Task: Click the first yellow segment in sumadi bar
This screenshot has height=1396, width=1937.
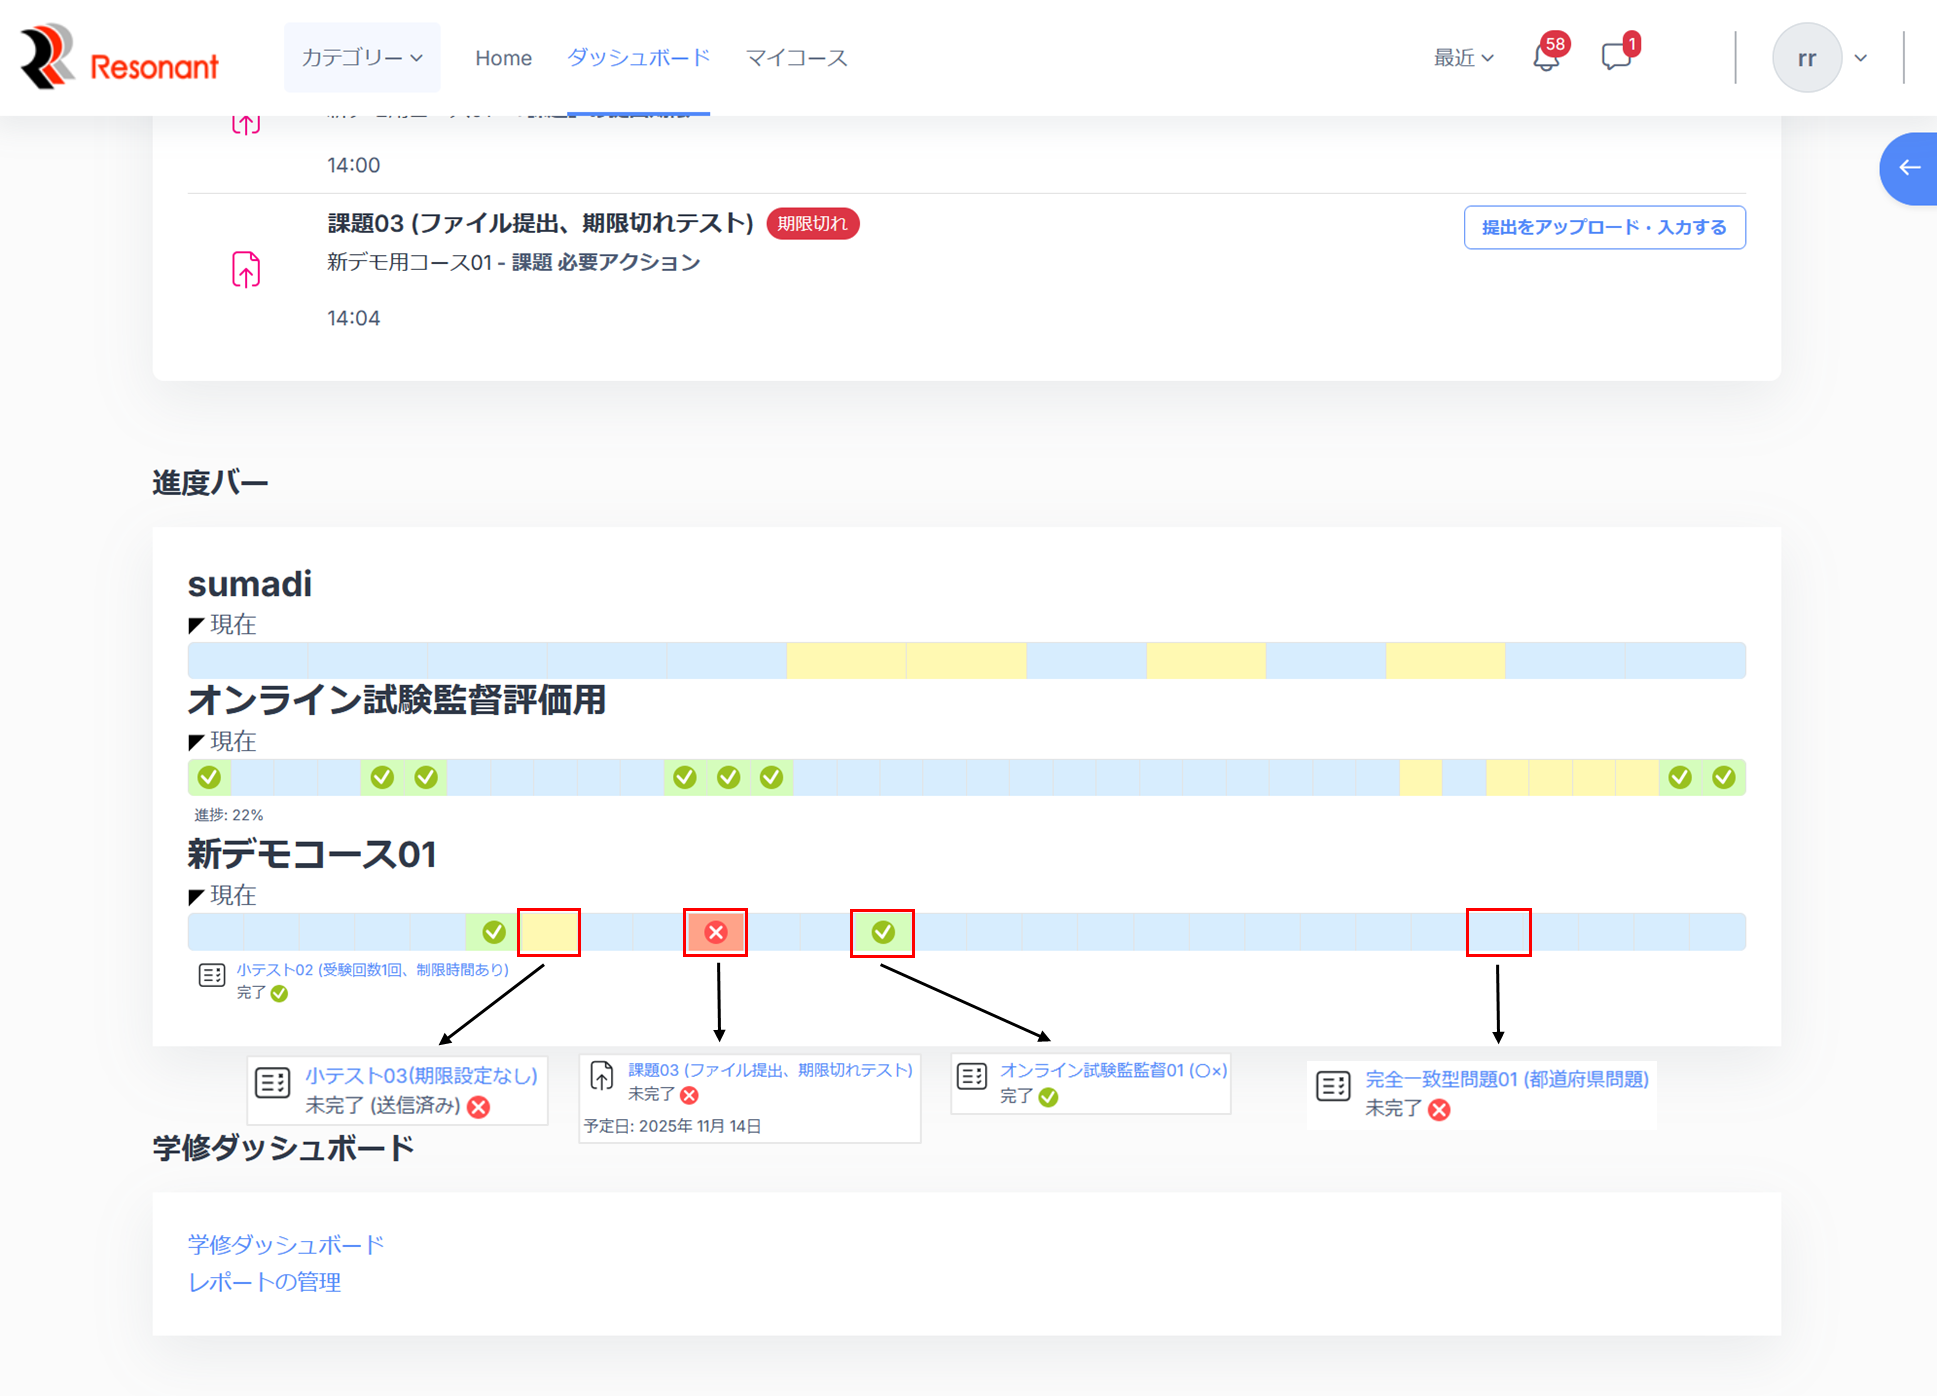Action: click(x=846, y=661)
